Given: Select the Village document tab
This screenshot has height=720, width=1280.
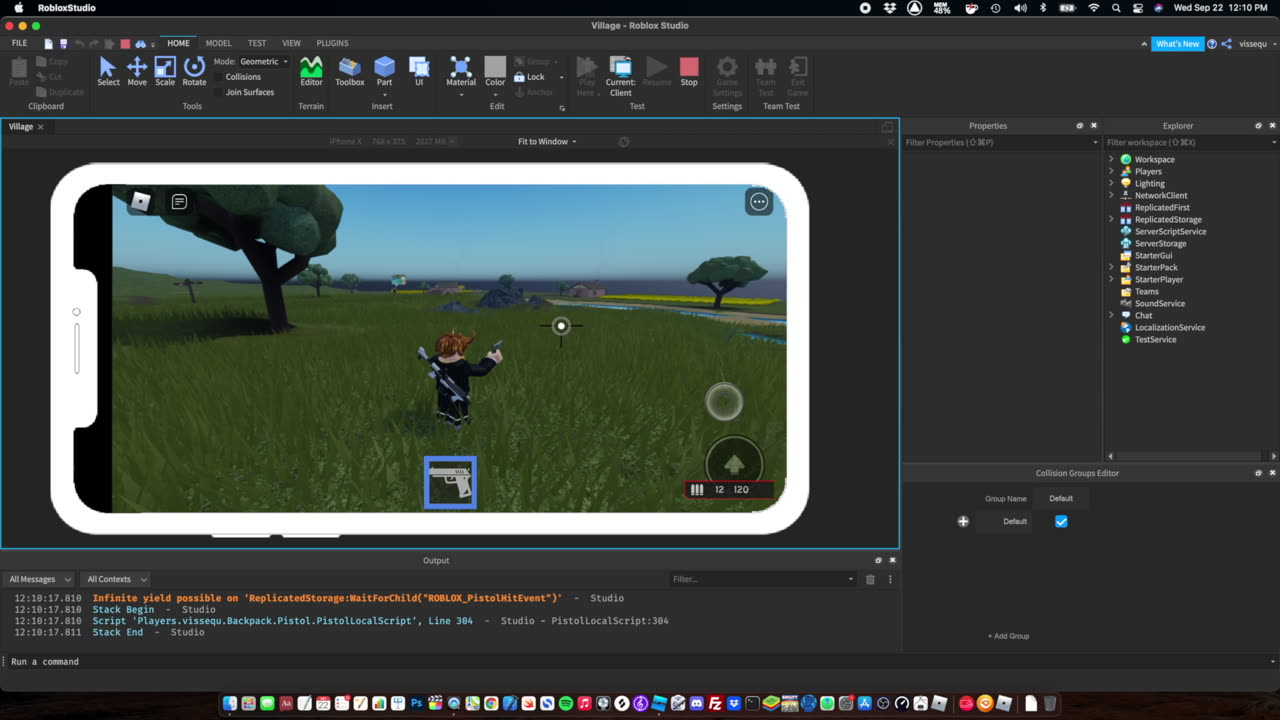Looking at the screenshot, I should [21, 127].
